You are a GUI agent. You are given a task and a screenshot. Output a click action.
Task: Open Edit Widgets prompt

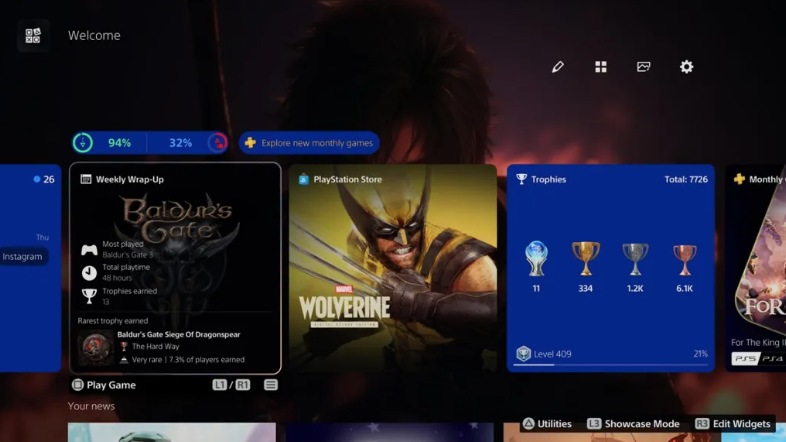click(733, 424)
